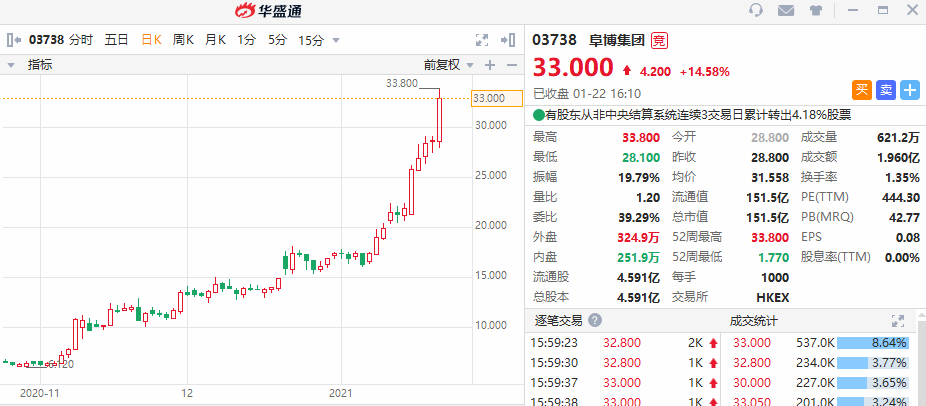Open help icon next to 逐笔交易
This screenshot has height=406, width=926.
click(595, 321)
